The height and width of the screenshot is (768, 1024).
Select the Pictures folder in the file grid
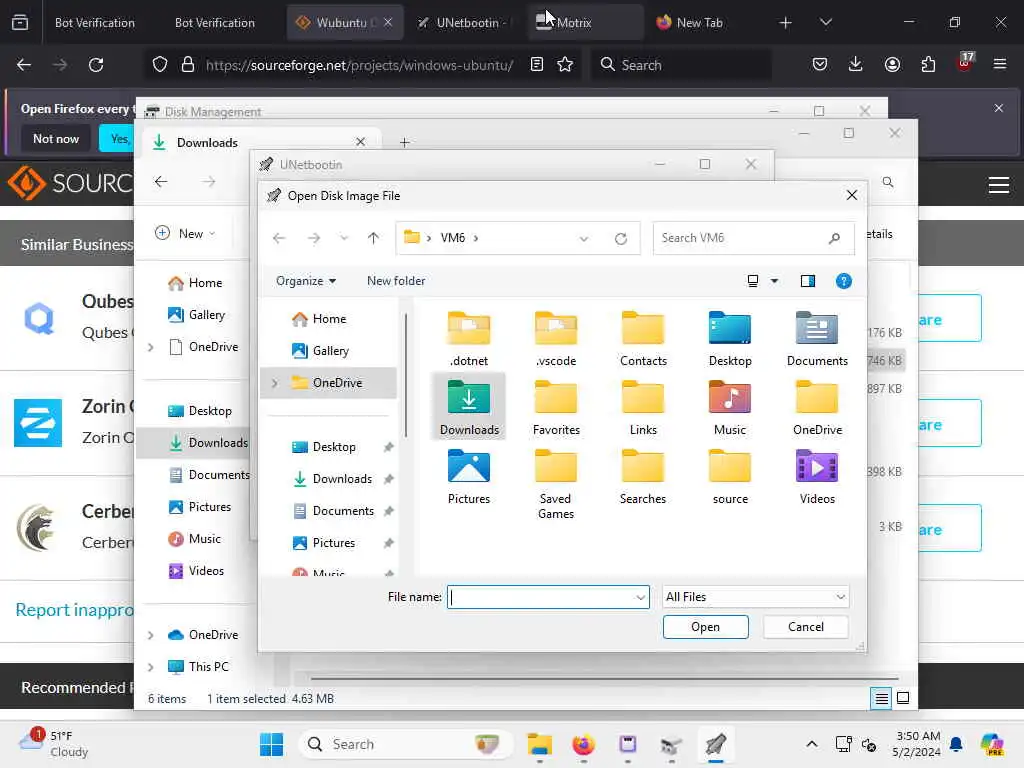[x=469, y=476]
